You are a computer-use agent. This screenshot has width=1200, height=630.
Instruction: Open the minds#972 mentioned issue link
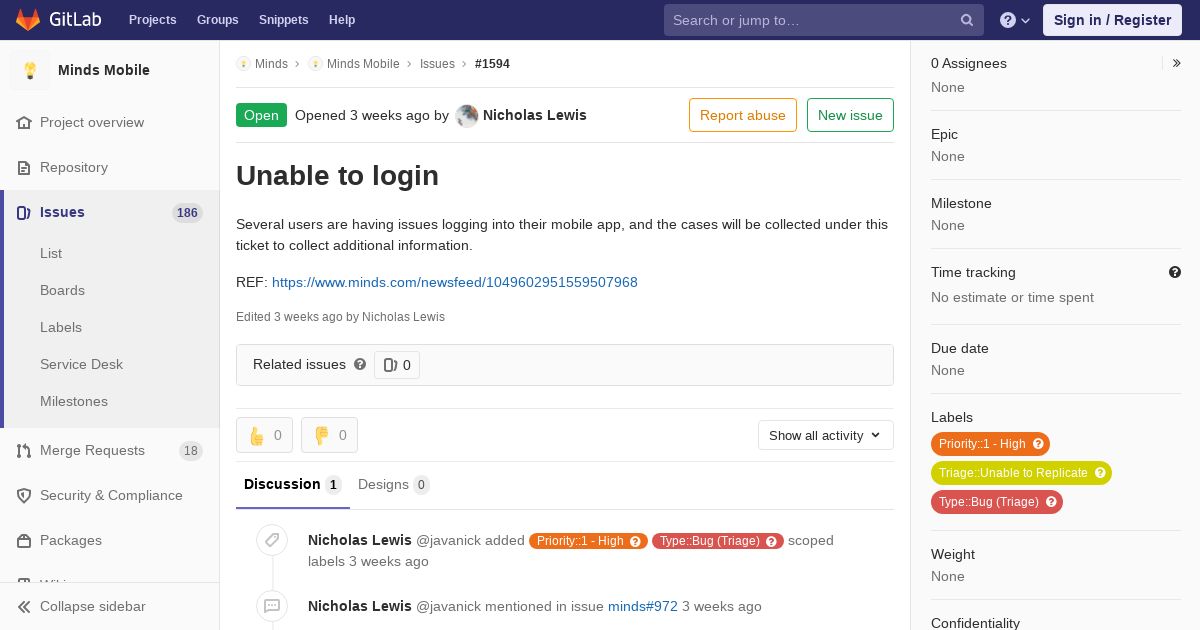coord(643,607)
